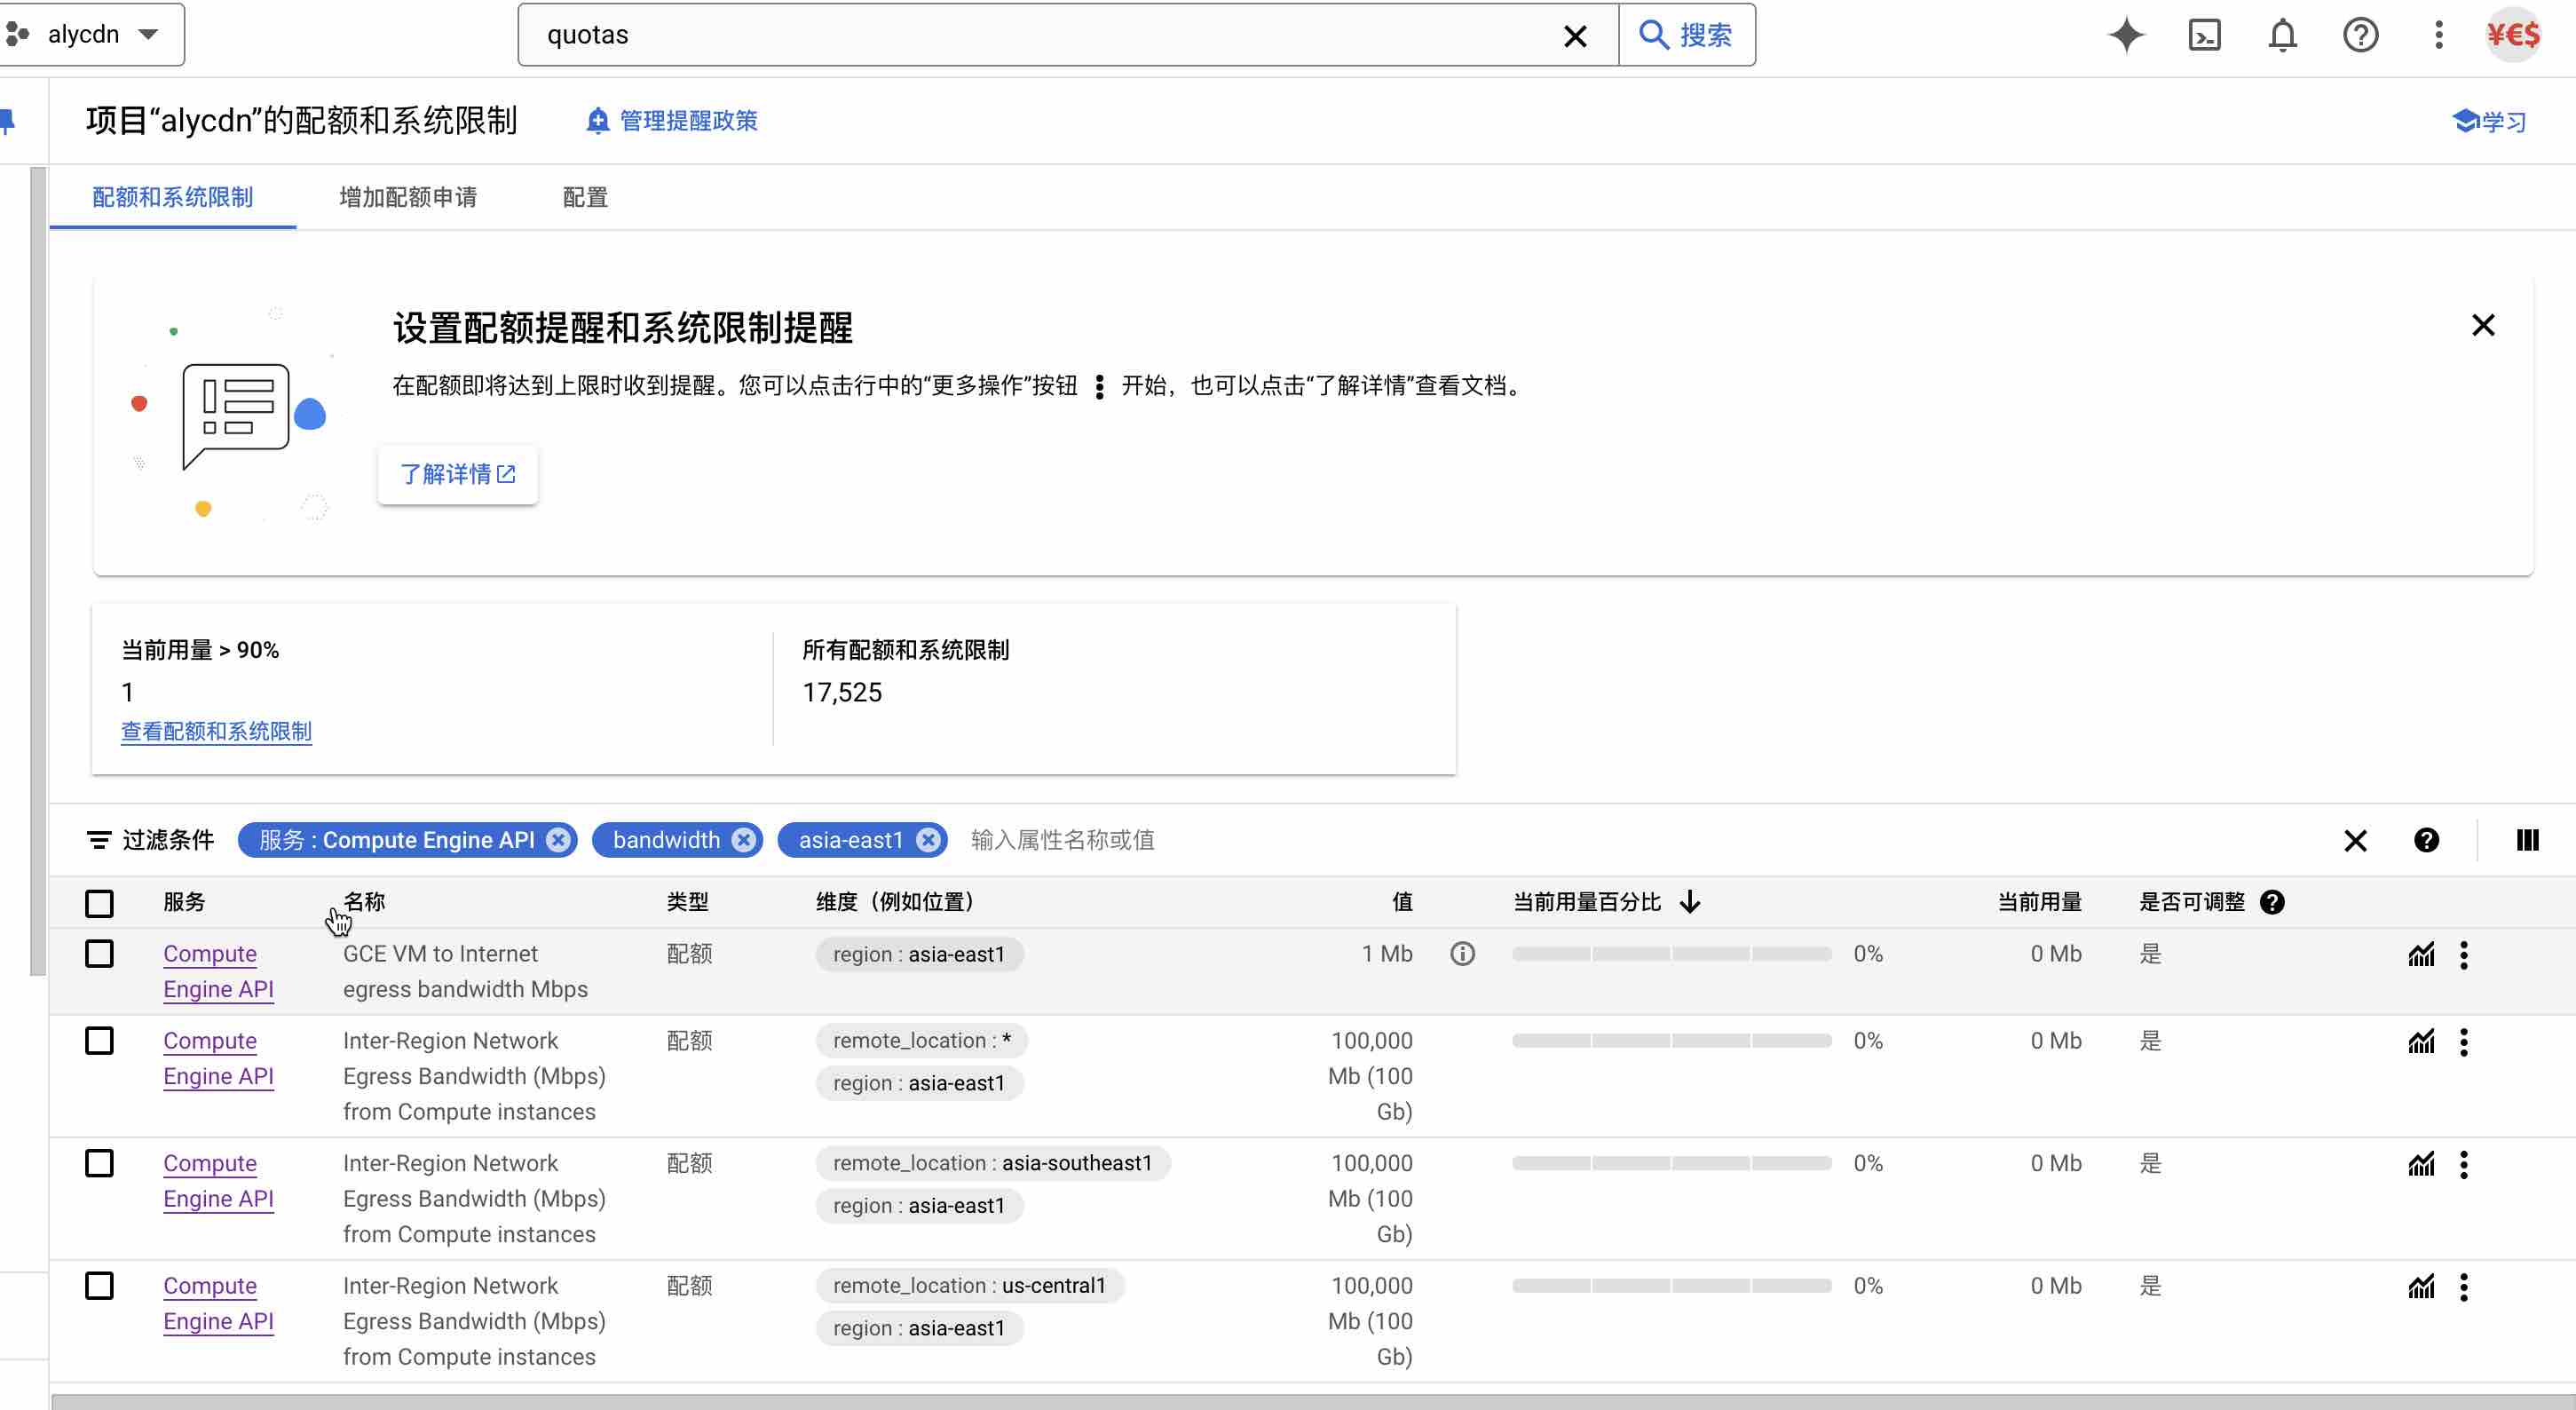2576x1410 pixels.
Task: Show usage chart for us-central1 row
Action: click(2421, 1287)
